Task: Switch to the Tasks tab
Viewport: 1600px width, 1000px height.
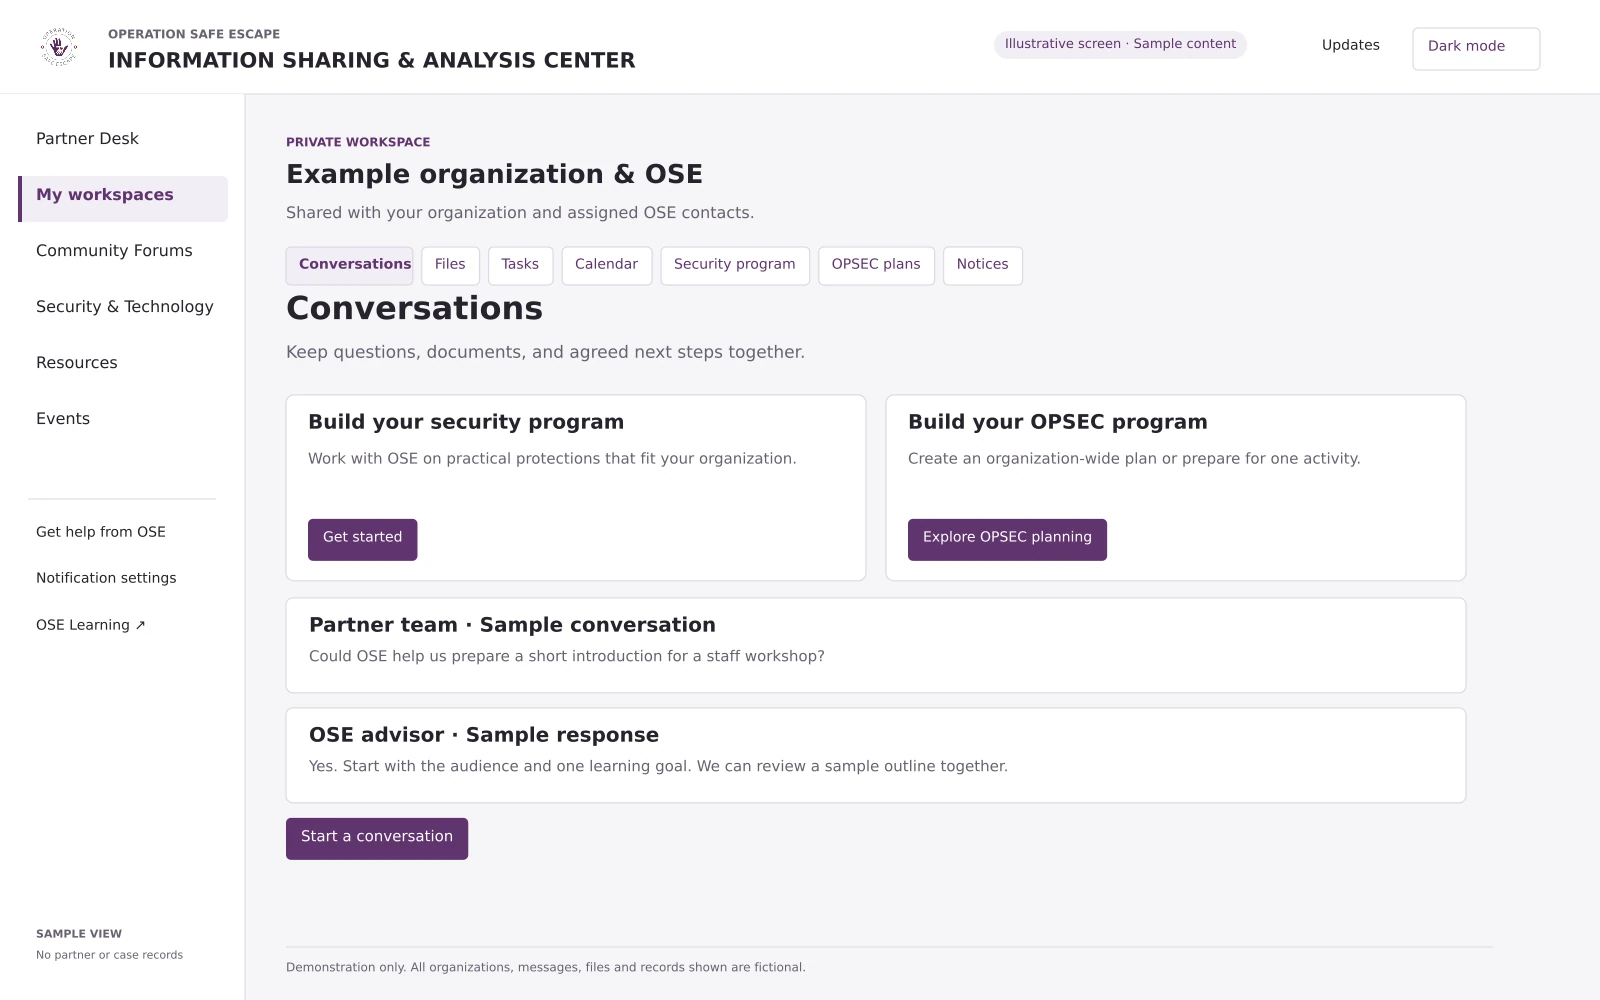Action: coord(520,265)
